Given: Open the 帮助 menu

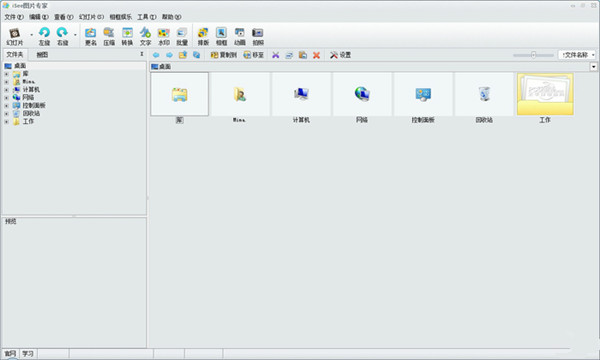Looking at the screenshot, I should 171,17.
